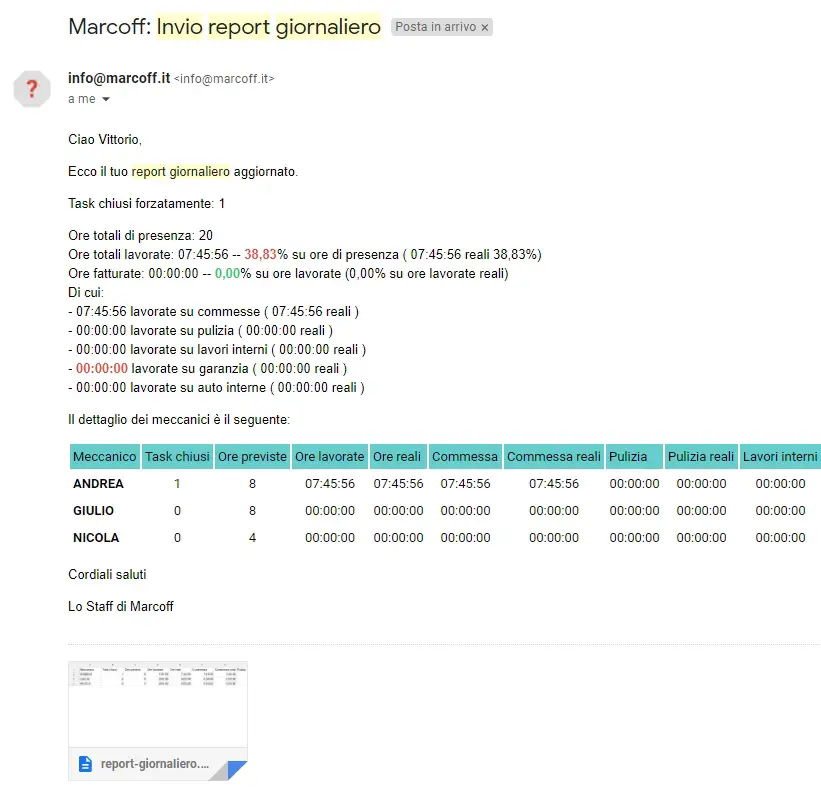Select the "Task chiusi" column header
The image size is (821, 809).
pyautogui.click(x=177, y=457)
